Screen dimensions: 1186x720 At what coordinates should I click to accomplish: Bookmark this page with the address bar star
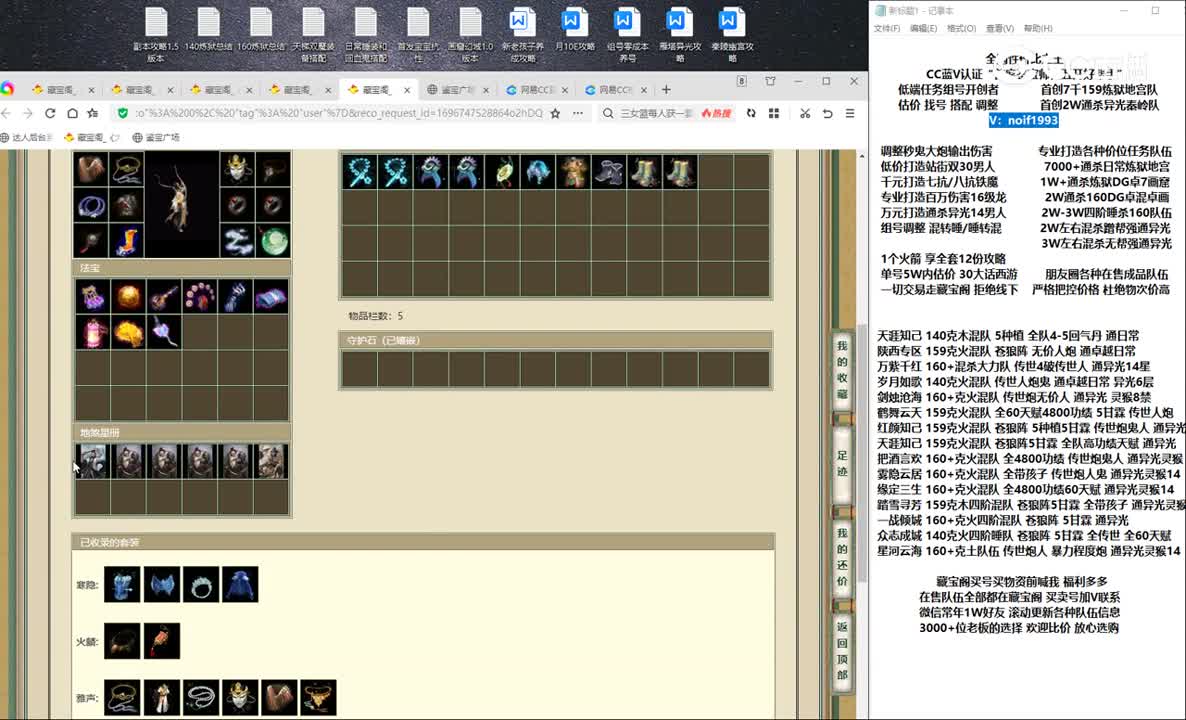pos(555,113)
